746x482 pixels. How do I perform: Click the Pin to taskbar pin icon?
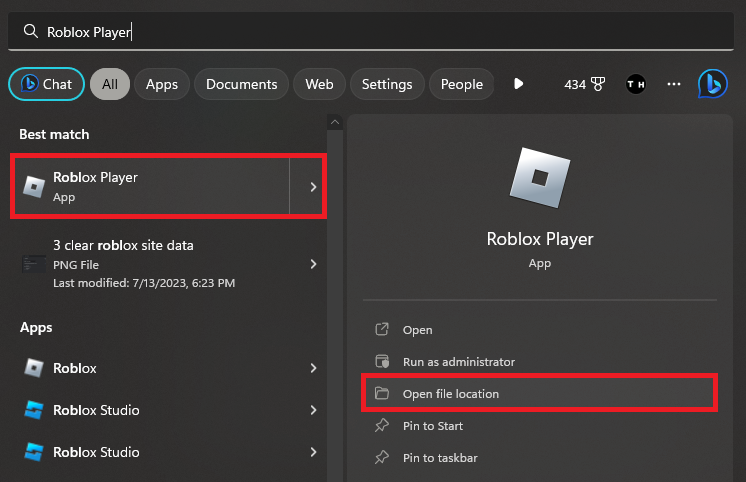[382, 457]
